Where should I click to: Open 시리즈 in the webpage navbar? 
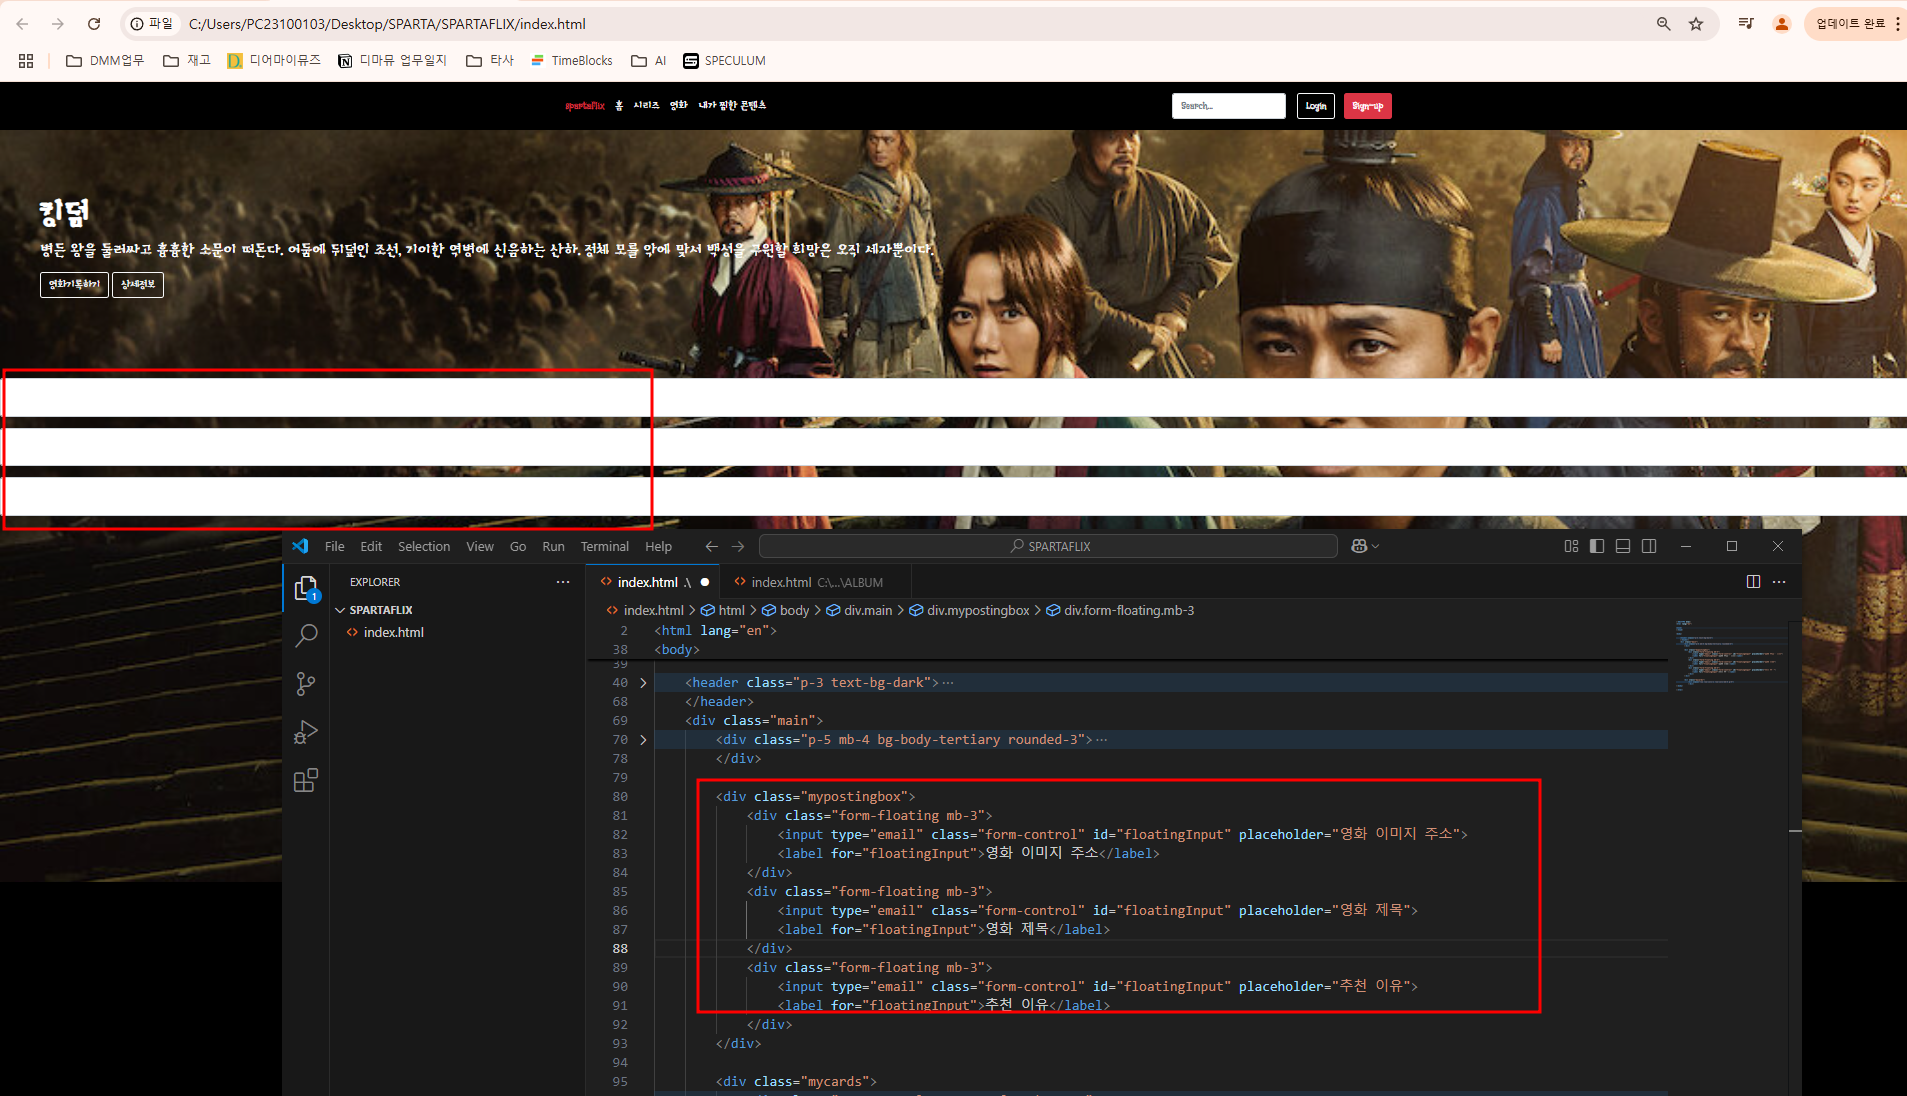point(646,106)
